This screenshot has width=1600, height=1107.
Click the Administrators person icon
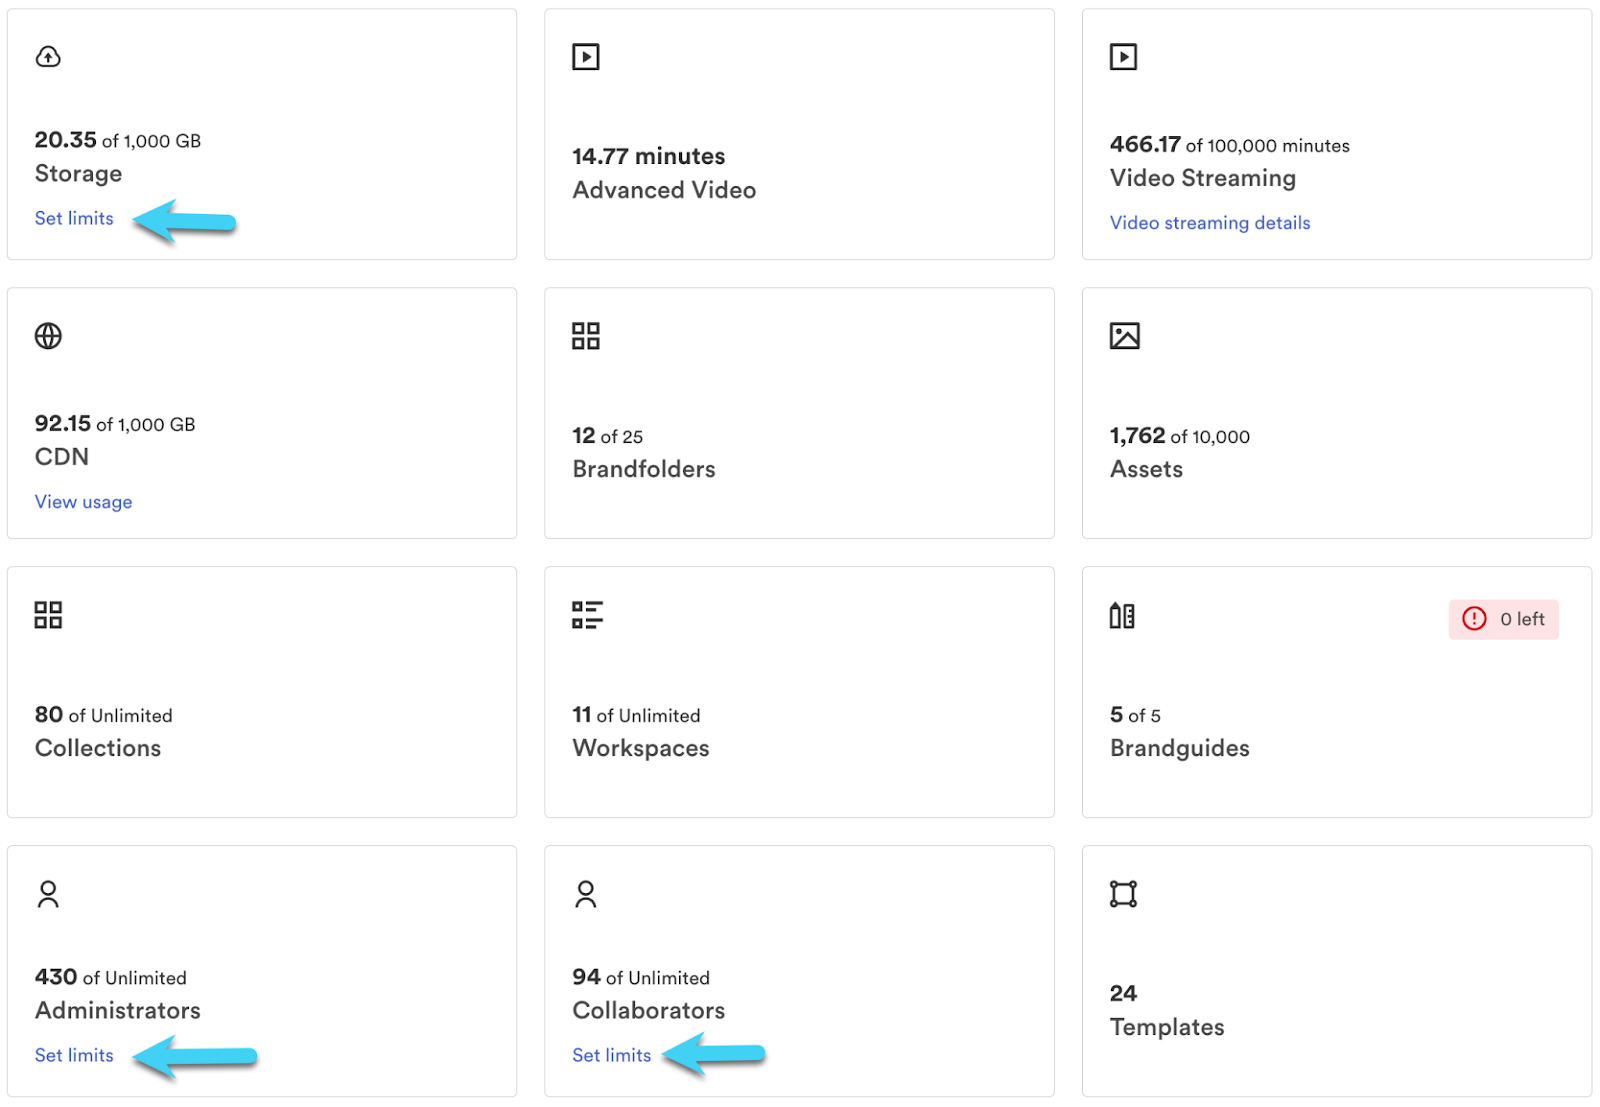(48, 894)
